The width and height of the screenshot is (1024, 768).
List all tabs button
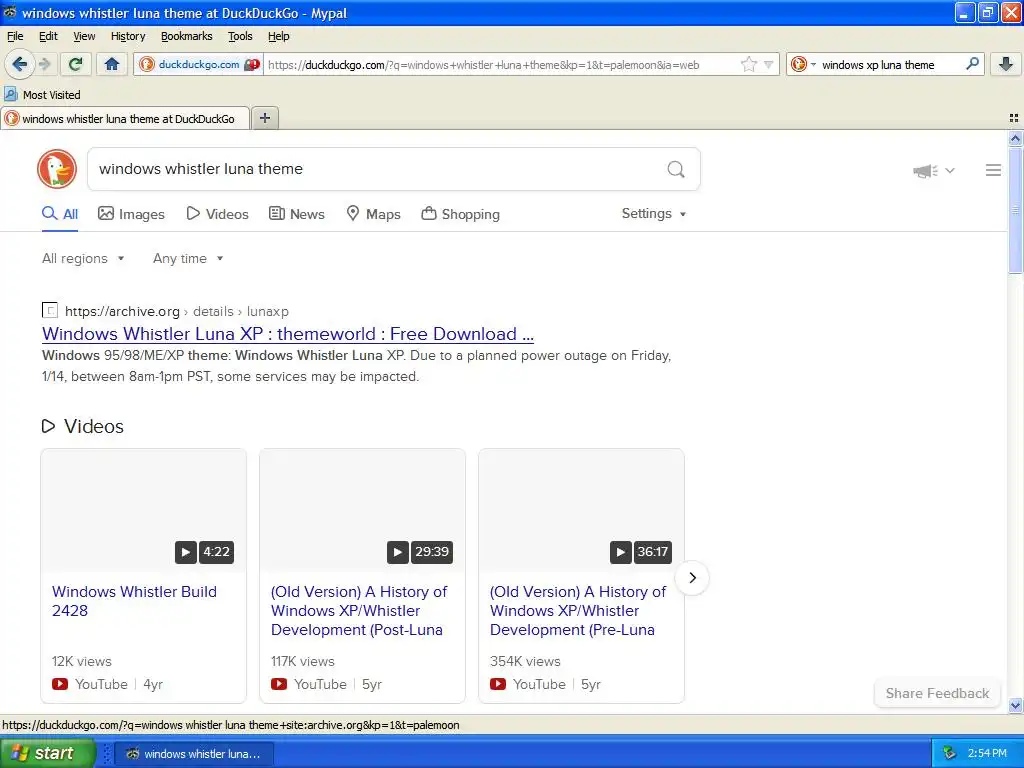tap(1014, 118)
